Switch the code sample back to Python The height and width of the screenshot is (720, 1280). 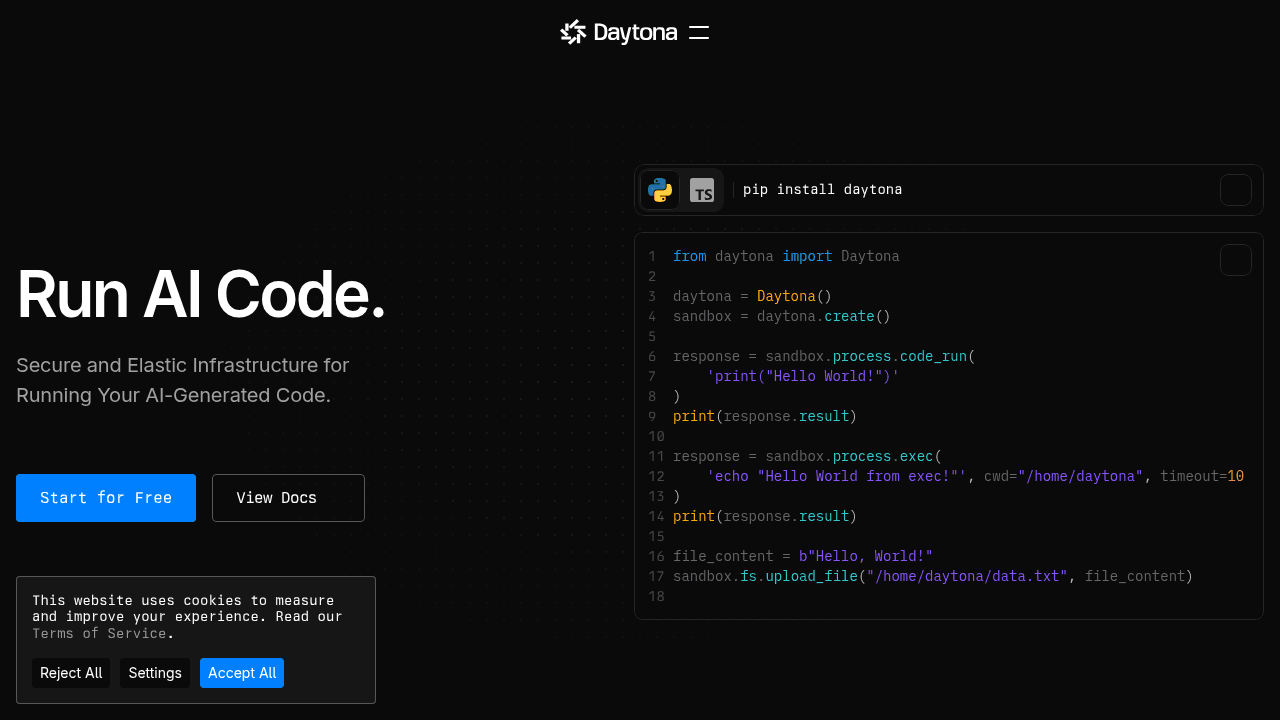(660, 190)
